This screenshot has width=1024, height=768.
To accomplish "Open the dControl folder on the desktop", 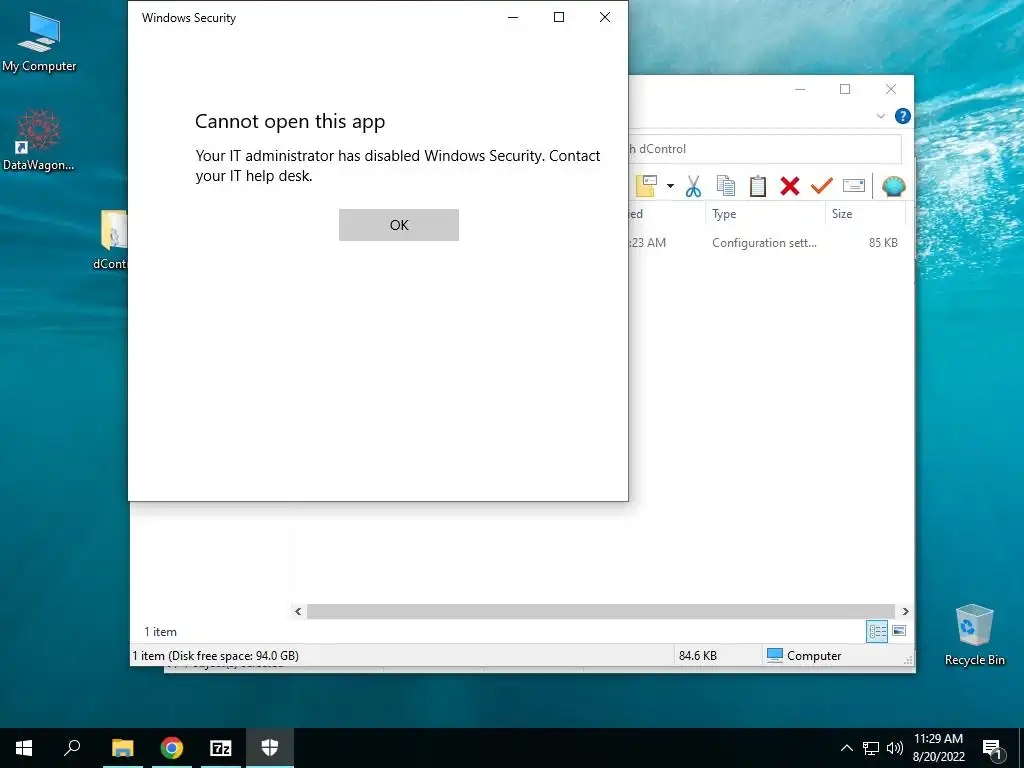I will (x=112, y=240).
